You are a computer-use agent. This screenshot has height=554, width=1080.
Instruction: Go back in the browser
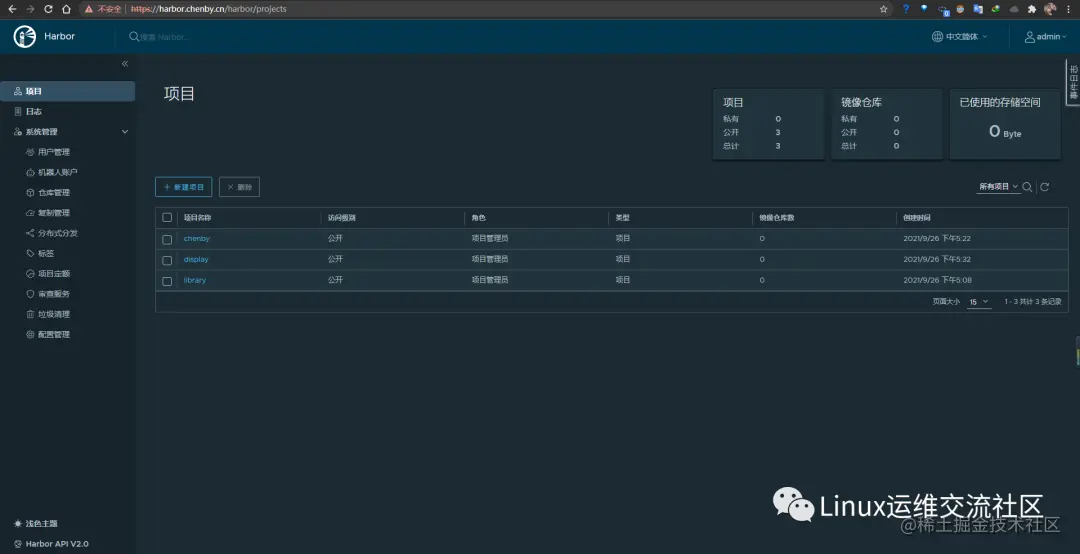tap(12, 9)
